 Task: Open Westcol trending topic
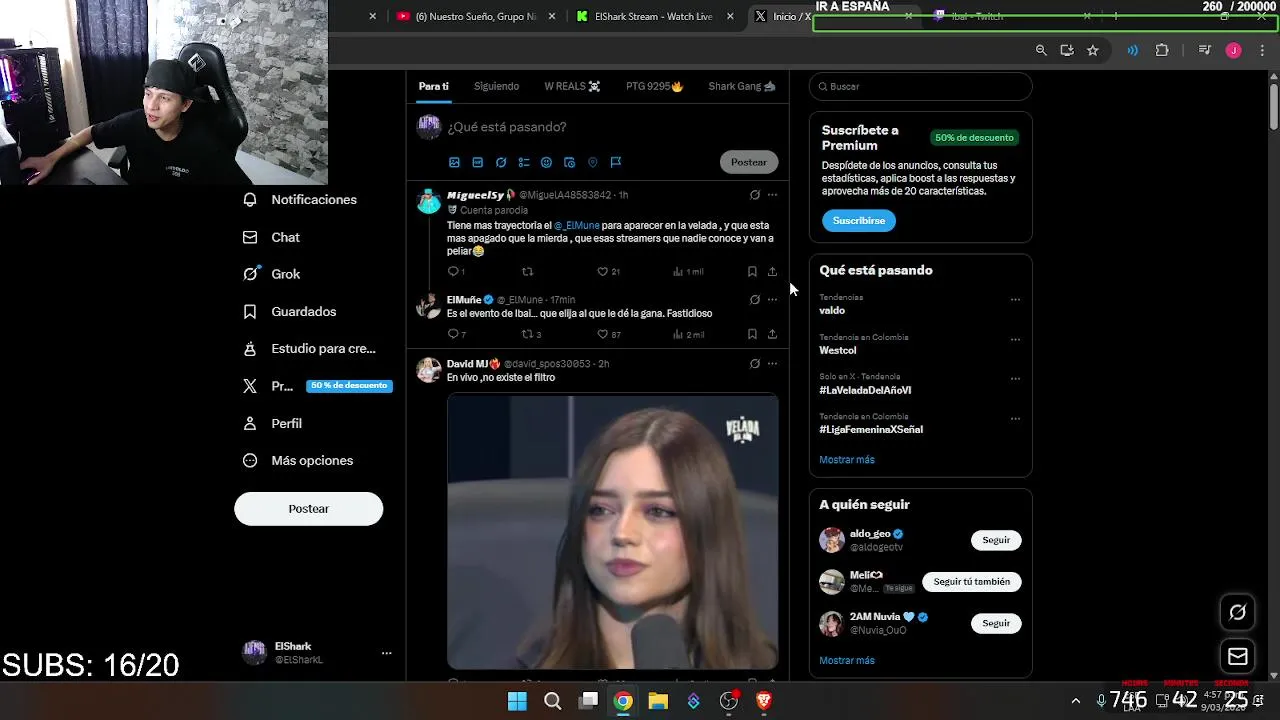point(838,350)
